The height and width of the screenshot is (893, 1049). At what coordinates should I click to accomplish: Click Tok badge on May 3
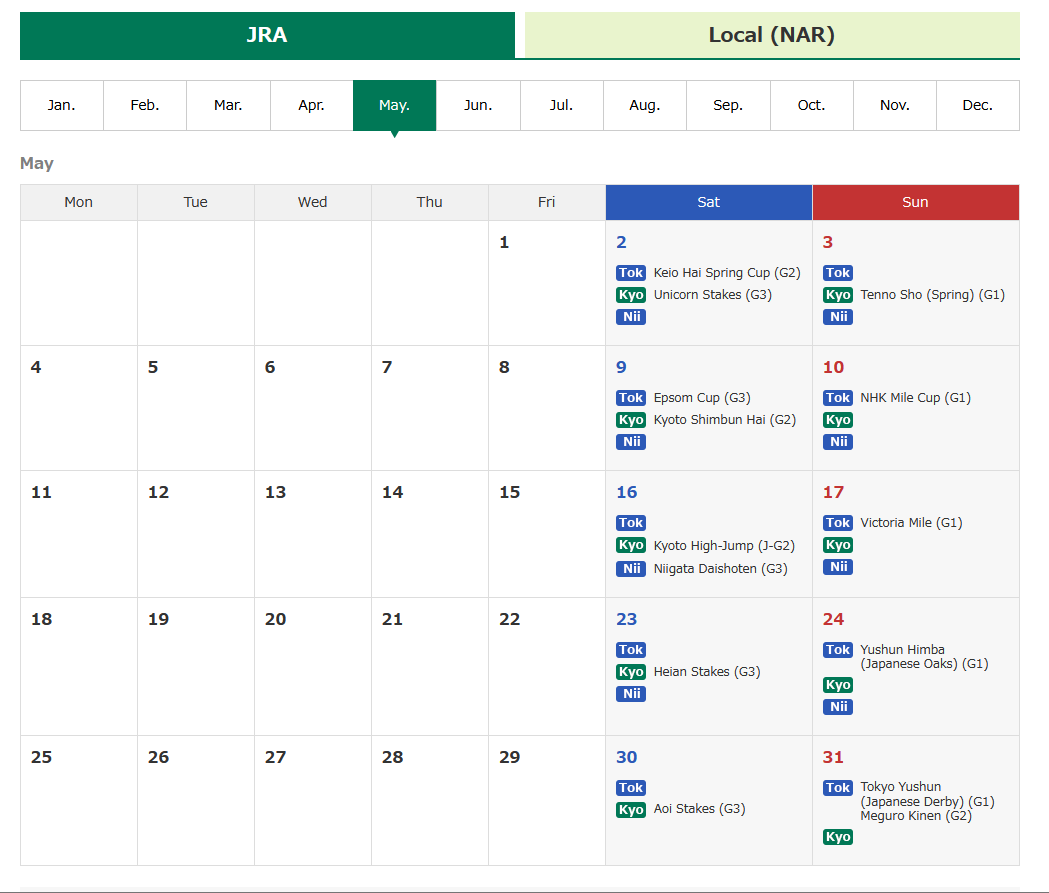point(838,273)
